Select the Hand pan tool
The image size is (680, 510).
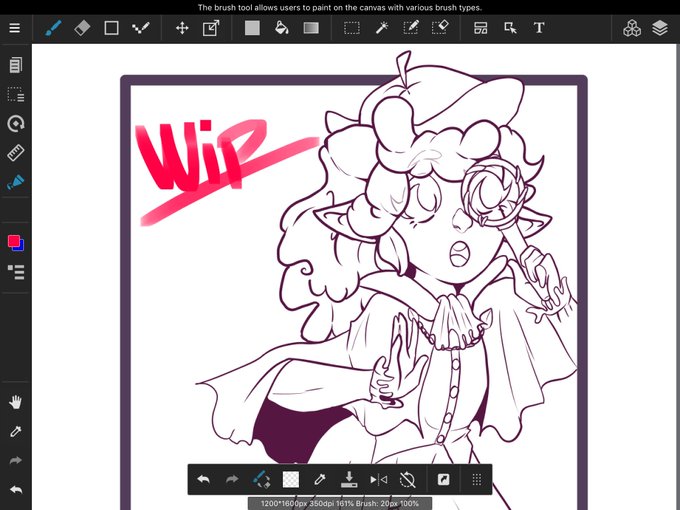[x=16, y=402]
